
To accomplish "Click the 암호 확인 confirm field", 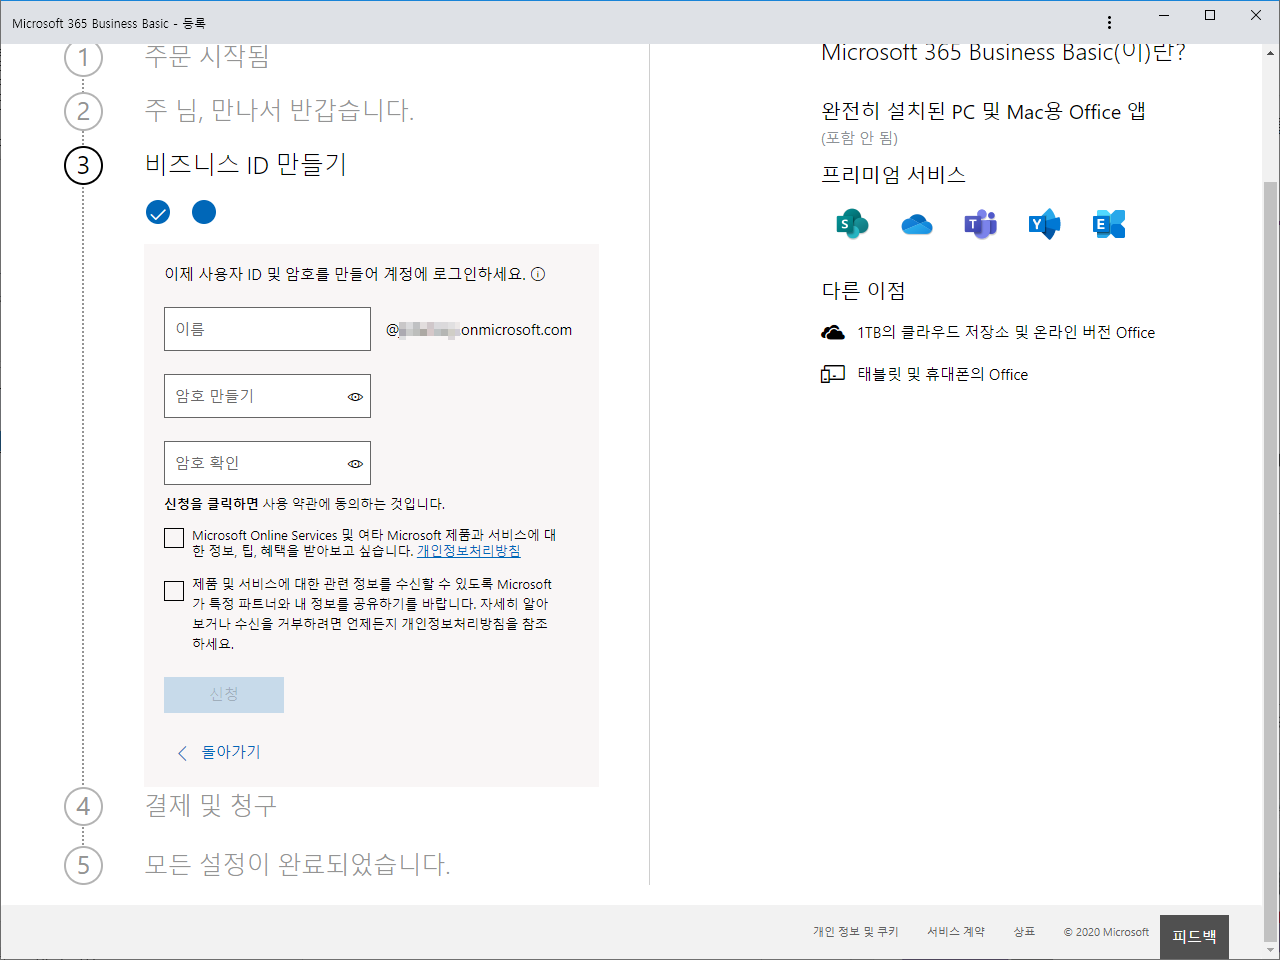I will pyautogui.click(x=267, y=463).
